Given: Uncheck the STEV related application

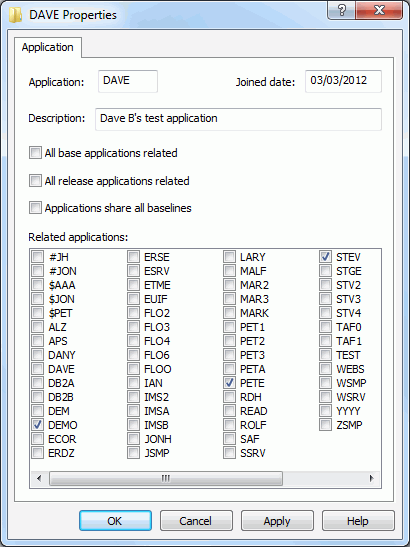Looking at the screenshot, I should [x=325, y=257].
